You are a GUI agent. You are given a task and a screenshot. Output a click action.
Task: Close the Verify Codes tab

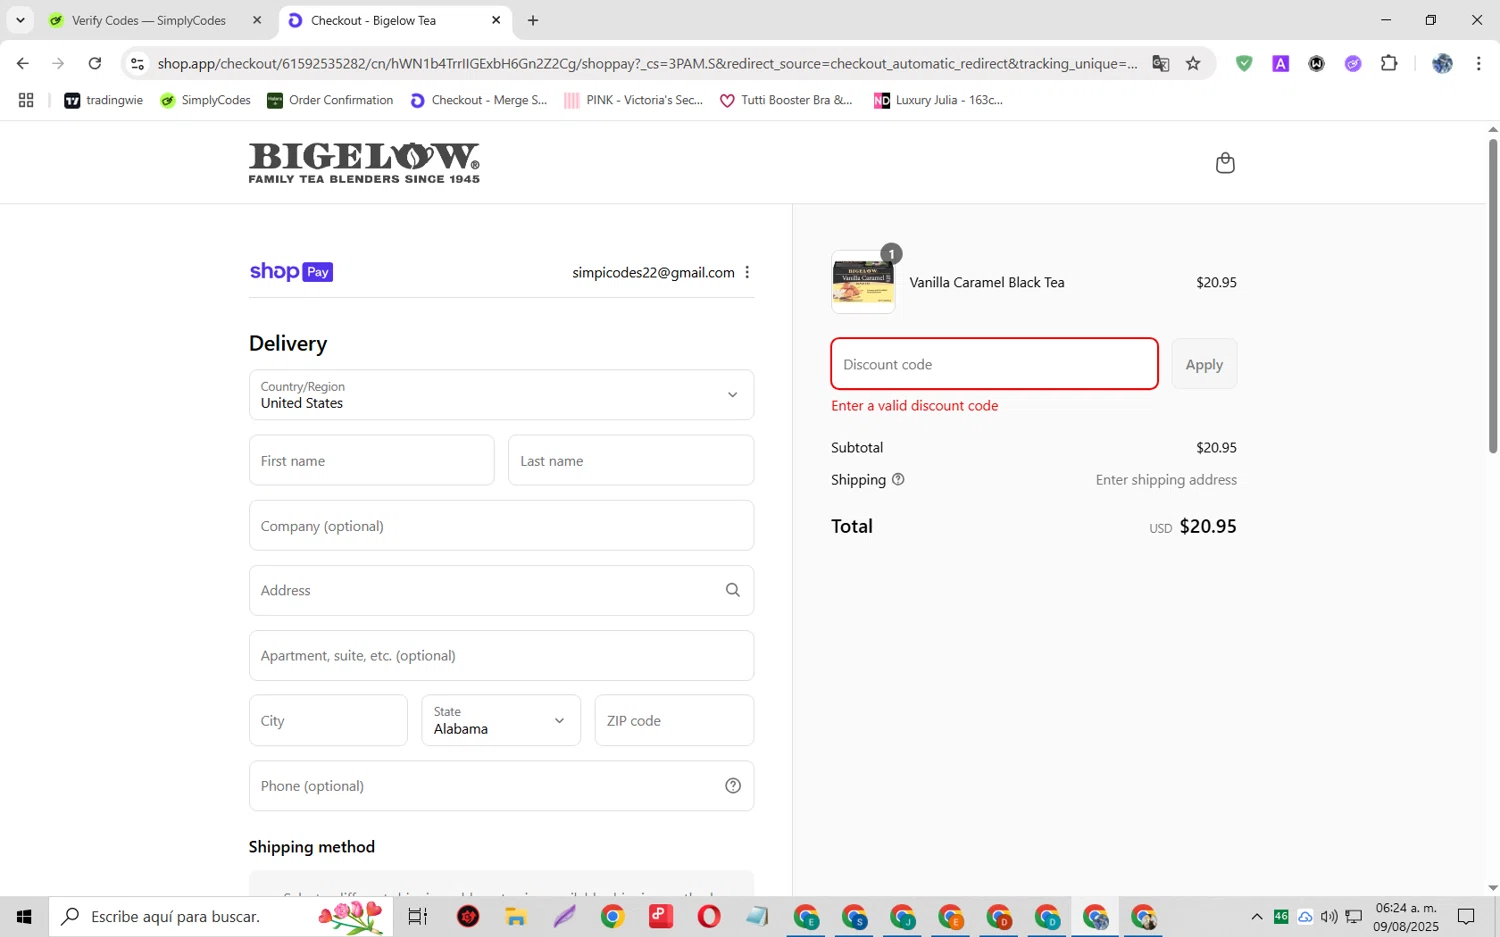tap(257, 20)
